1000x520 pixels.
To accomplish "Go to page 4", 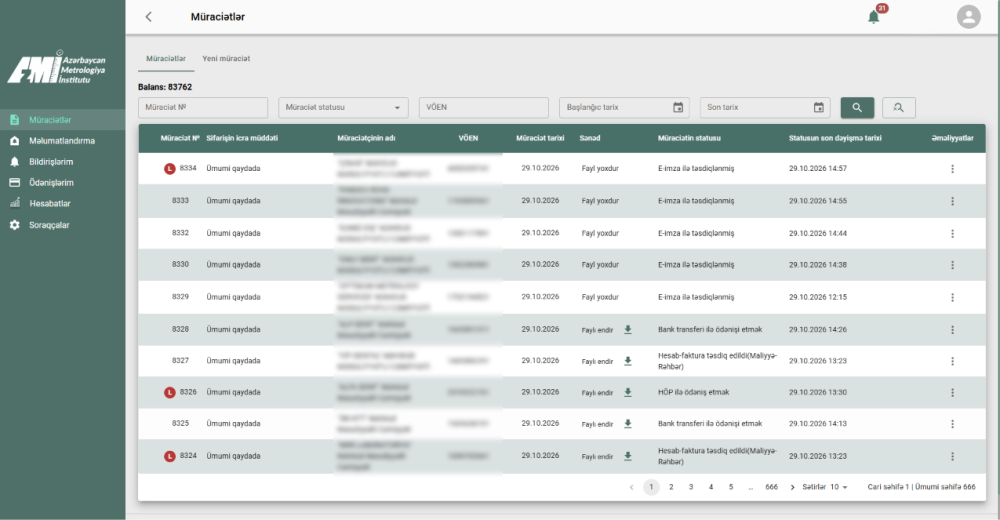I will (x=710, y=487).
